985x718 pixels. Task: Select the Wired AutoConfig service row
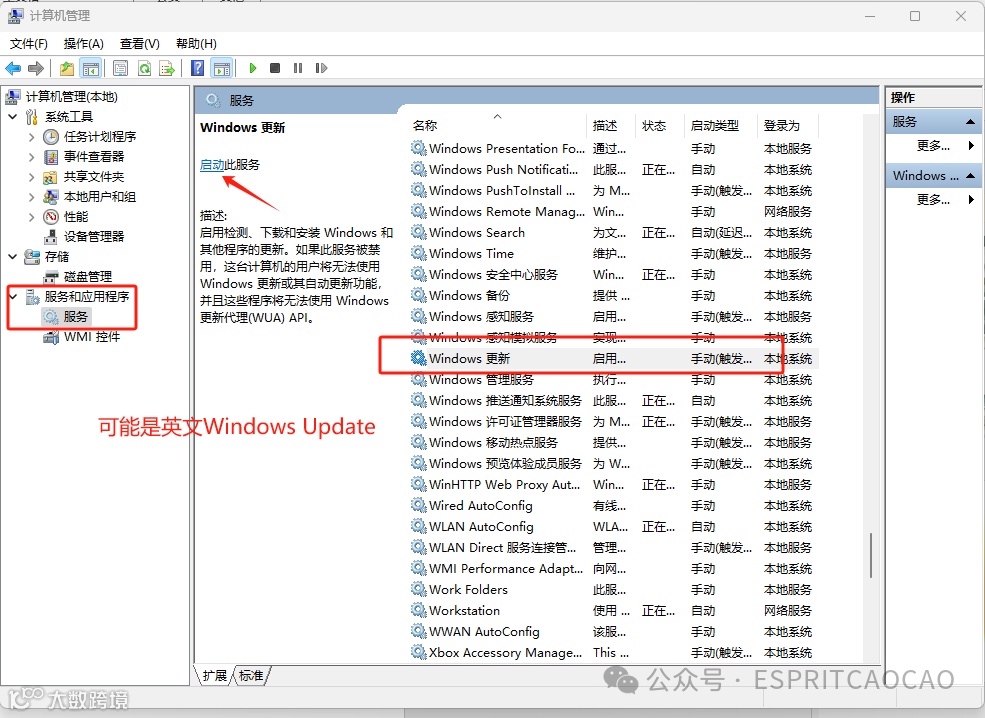coord(614,506)
